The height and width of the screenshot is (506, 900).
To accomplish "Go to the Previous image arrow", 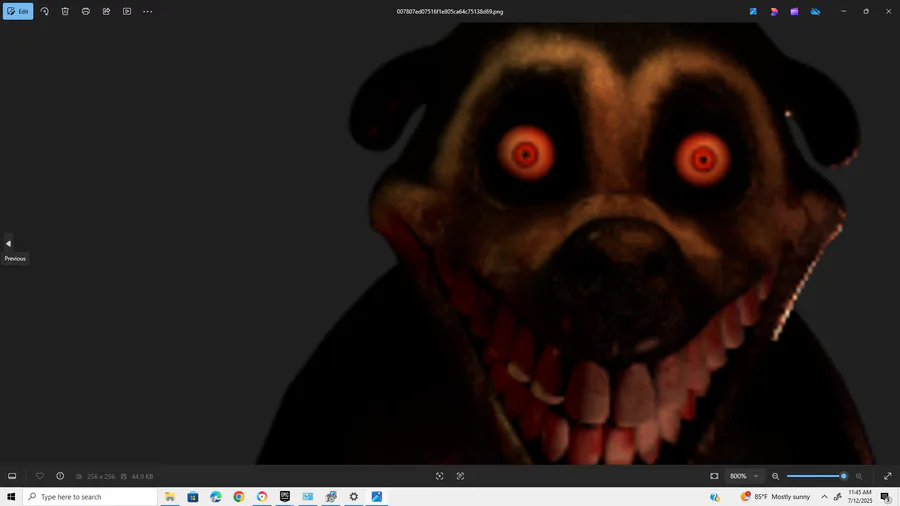I will (x=8, y=243).
